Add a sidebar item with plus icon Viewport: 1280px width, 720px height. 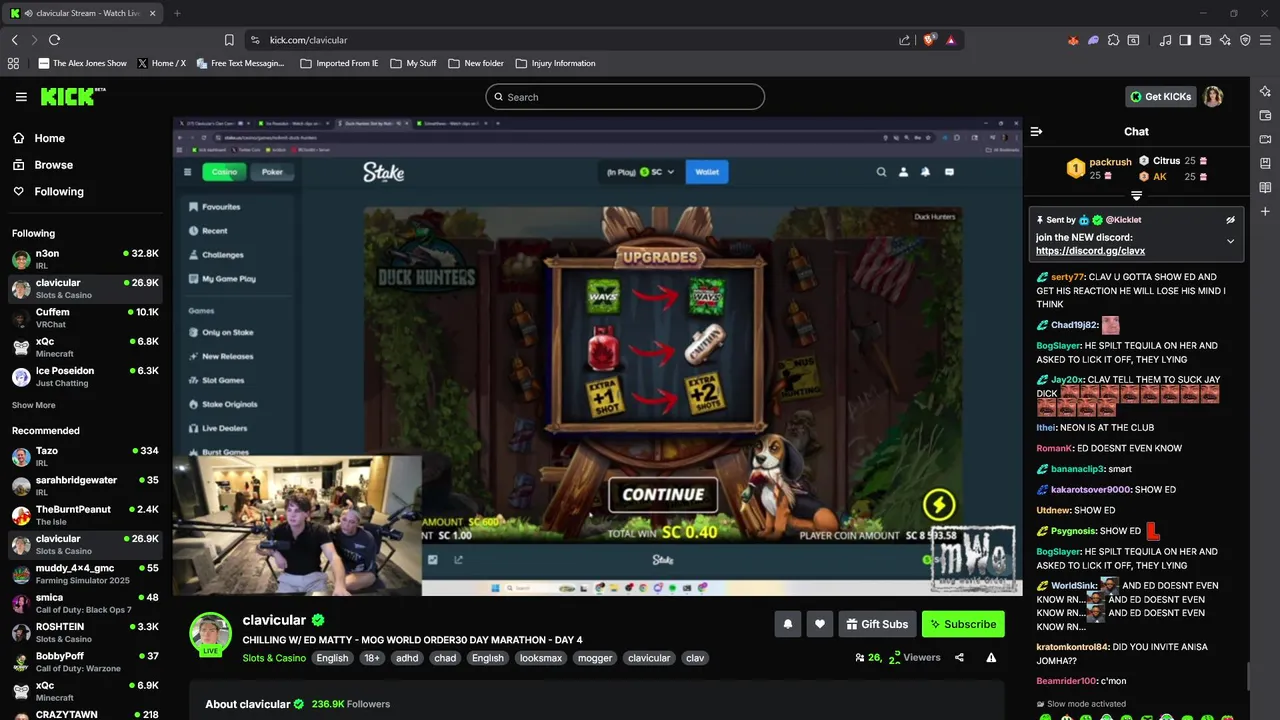coord(1265,211)
